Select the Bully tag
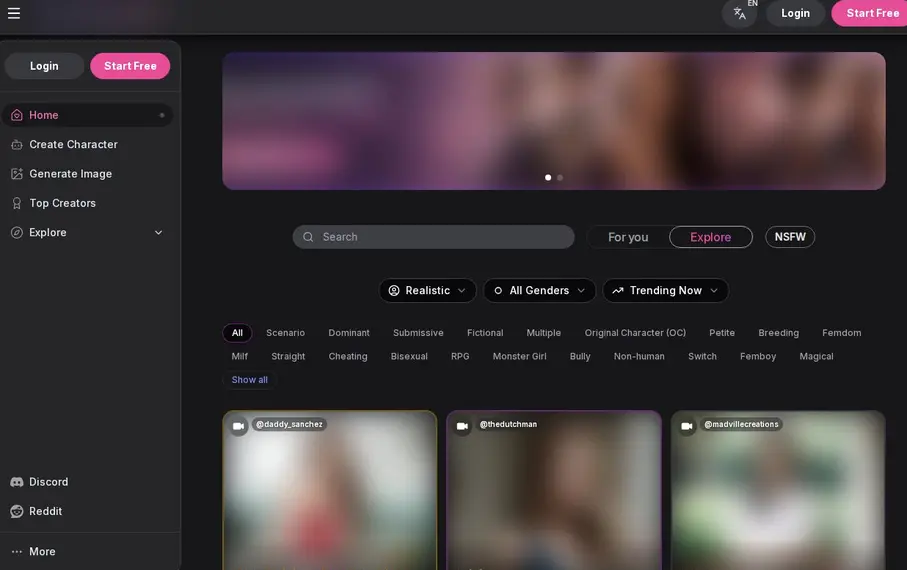The width and height of the screenshot is (907, 570). click(580, 356)
